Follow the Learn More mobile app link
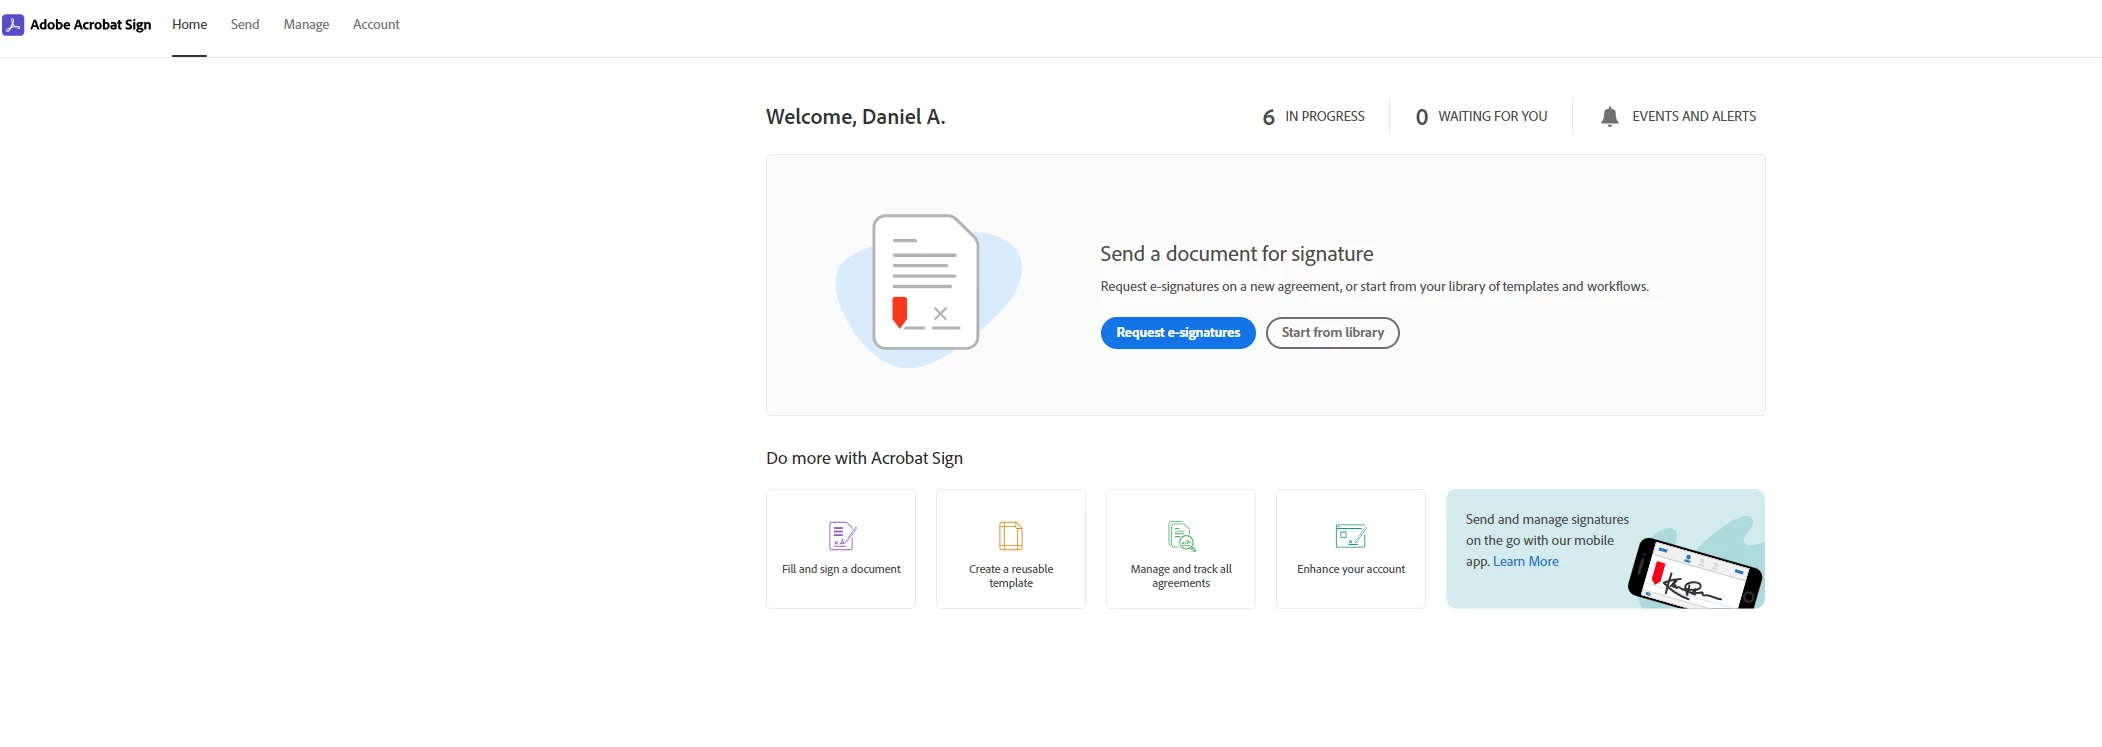Screen dimensions: 2102x747 [x=1526, y=562]
